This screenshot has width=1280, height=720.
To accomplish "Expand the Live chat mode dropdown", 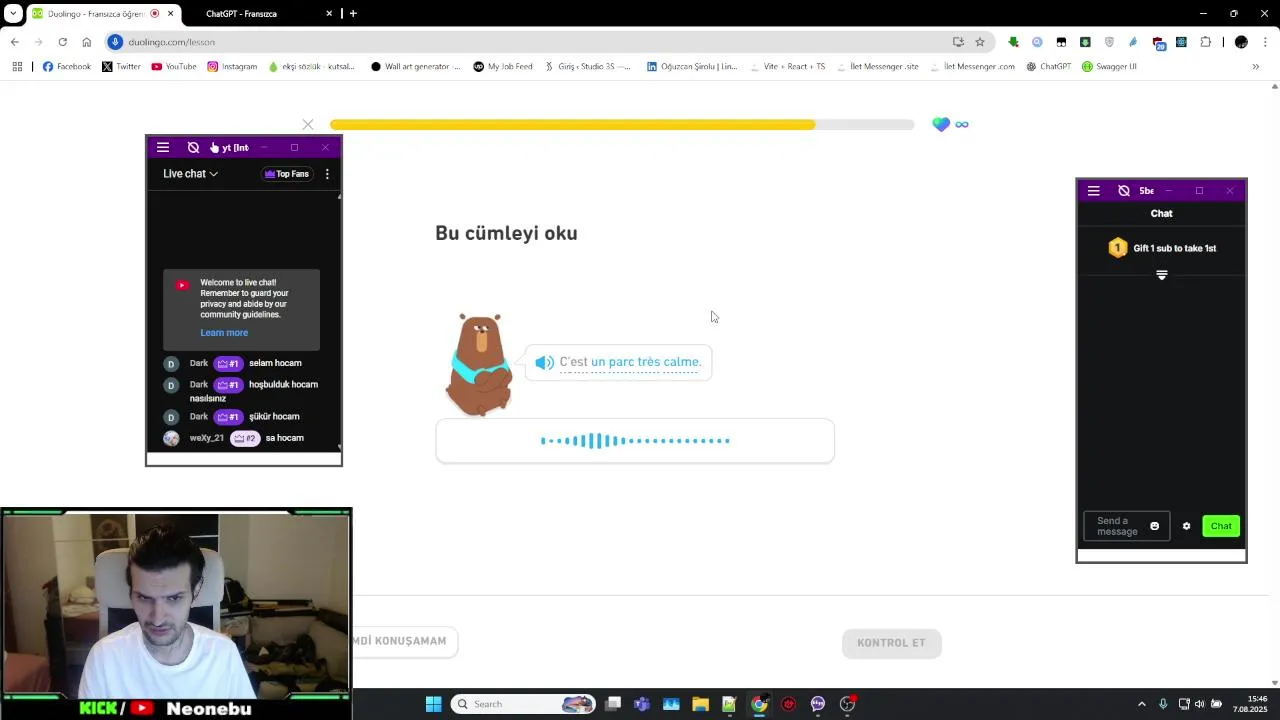I will click(x=190, y=174).
